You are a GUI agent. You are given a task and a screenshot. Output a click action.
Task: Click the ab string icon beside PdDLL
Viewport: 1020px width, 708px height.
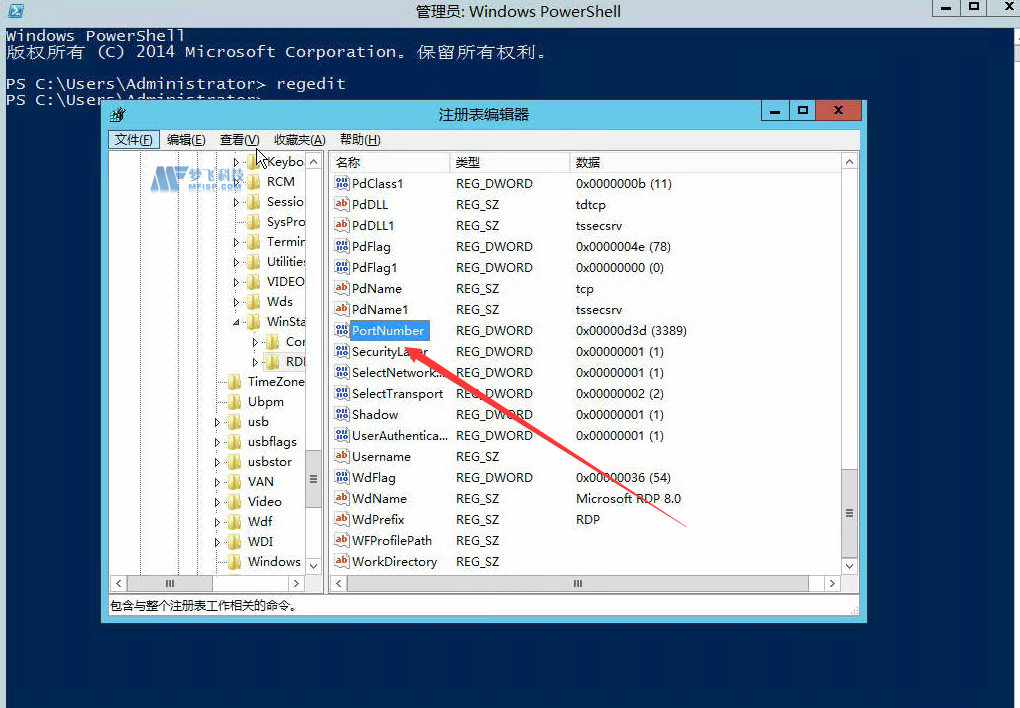pyautogui.click(x=341, y=204)
